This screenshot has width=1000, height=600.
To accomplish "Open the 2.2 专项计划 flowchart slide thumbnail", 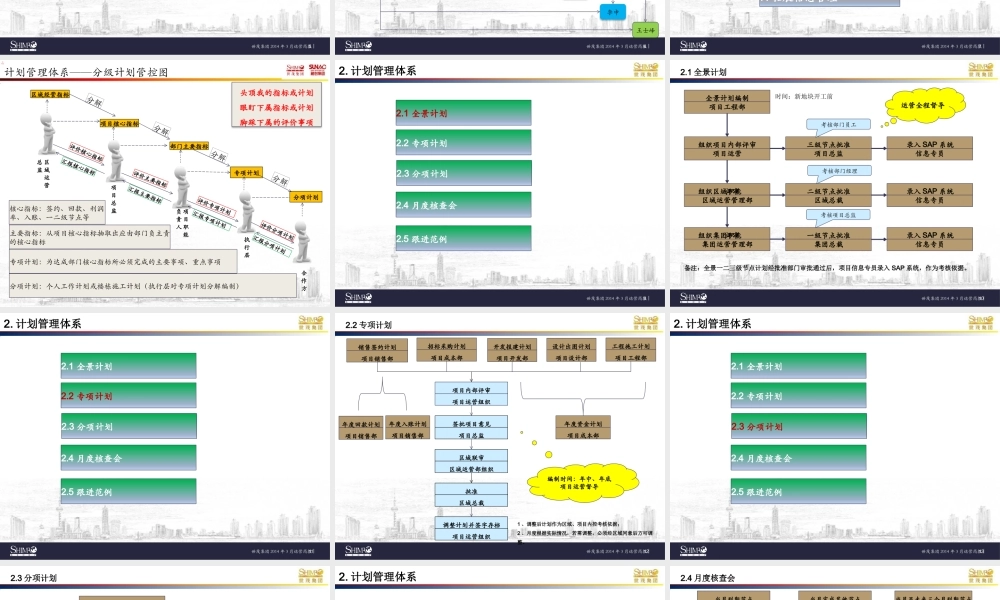I will 500,436.
